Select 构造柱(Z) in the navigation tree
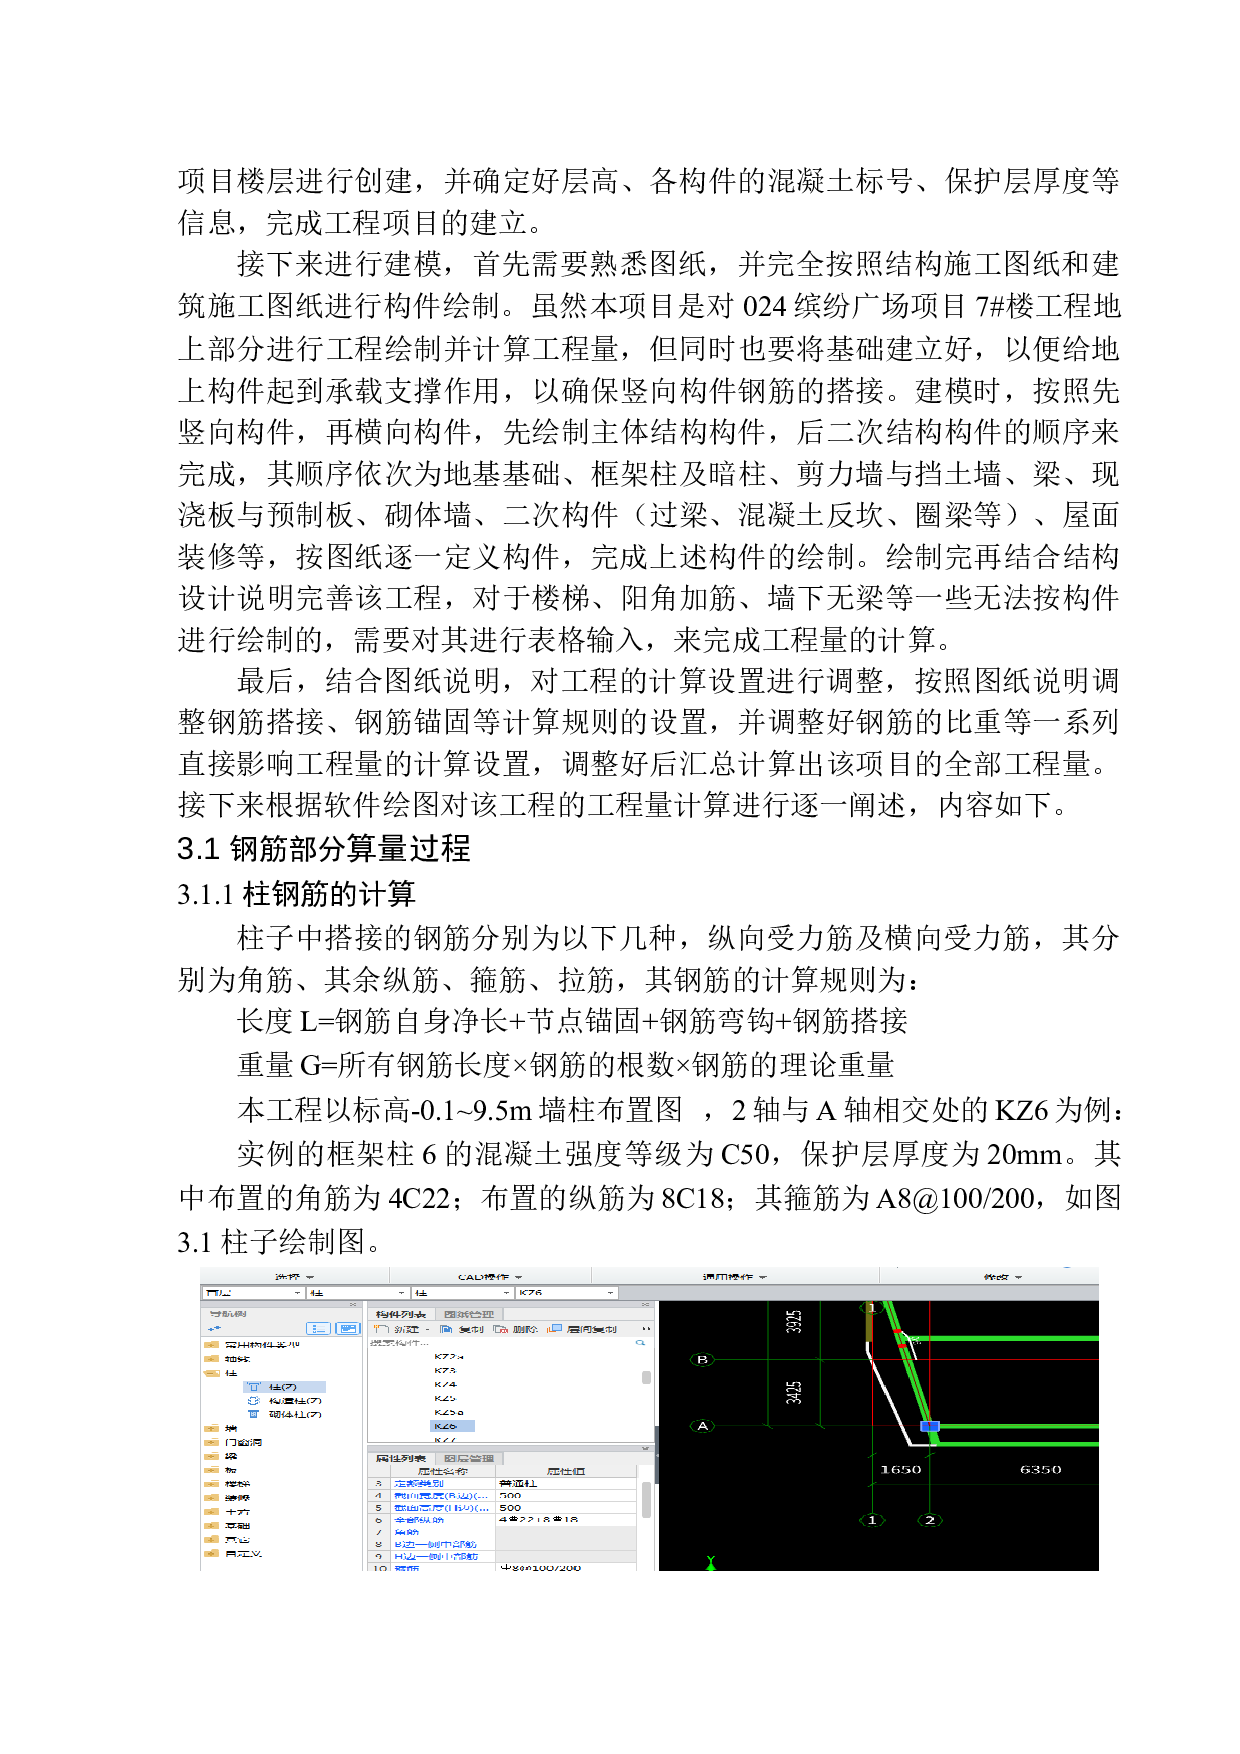The image size is (1240, 1754). pos(294,1401)
